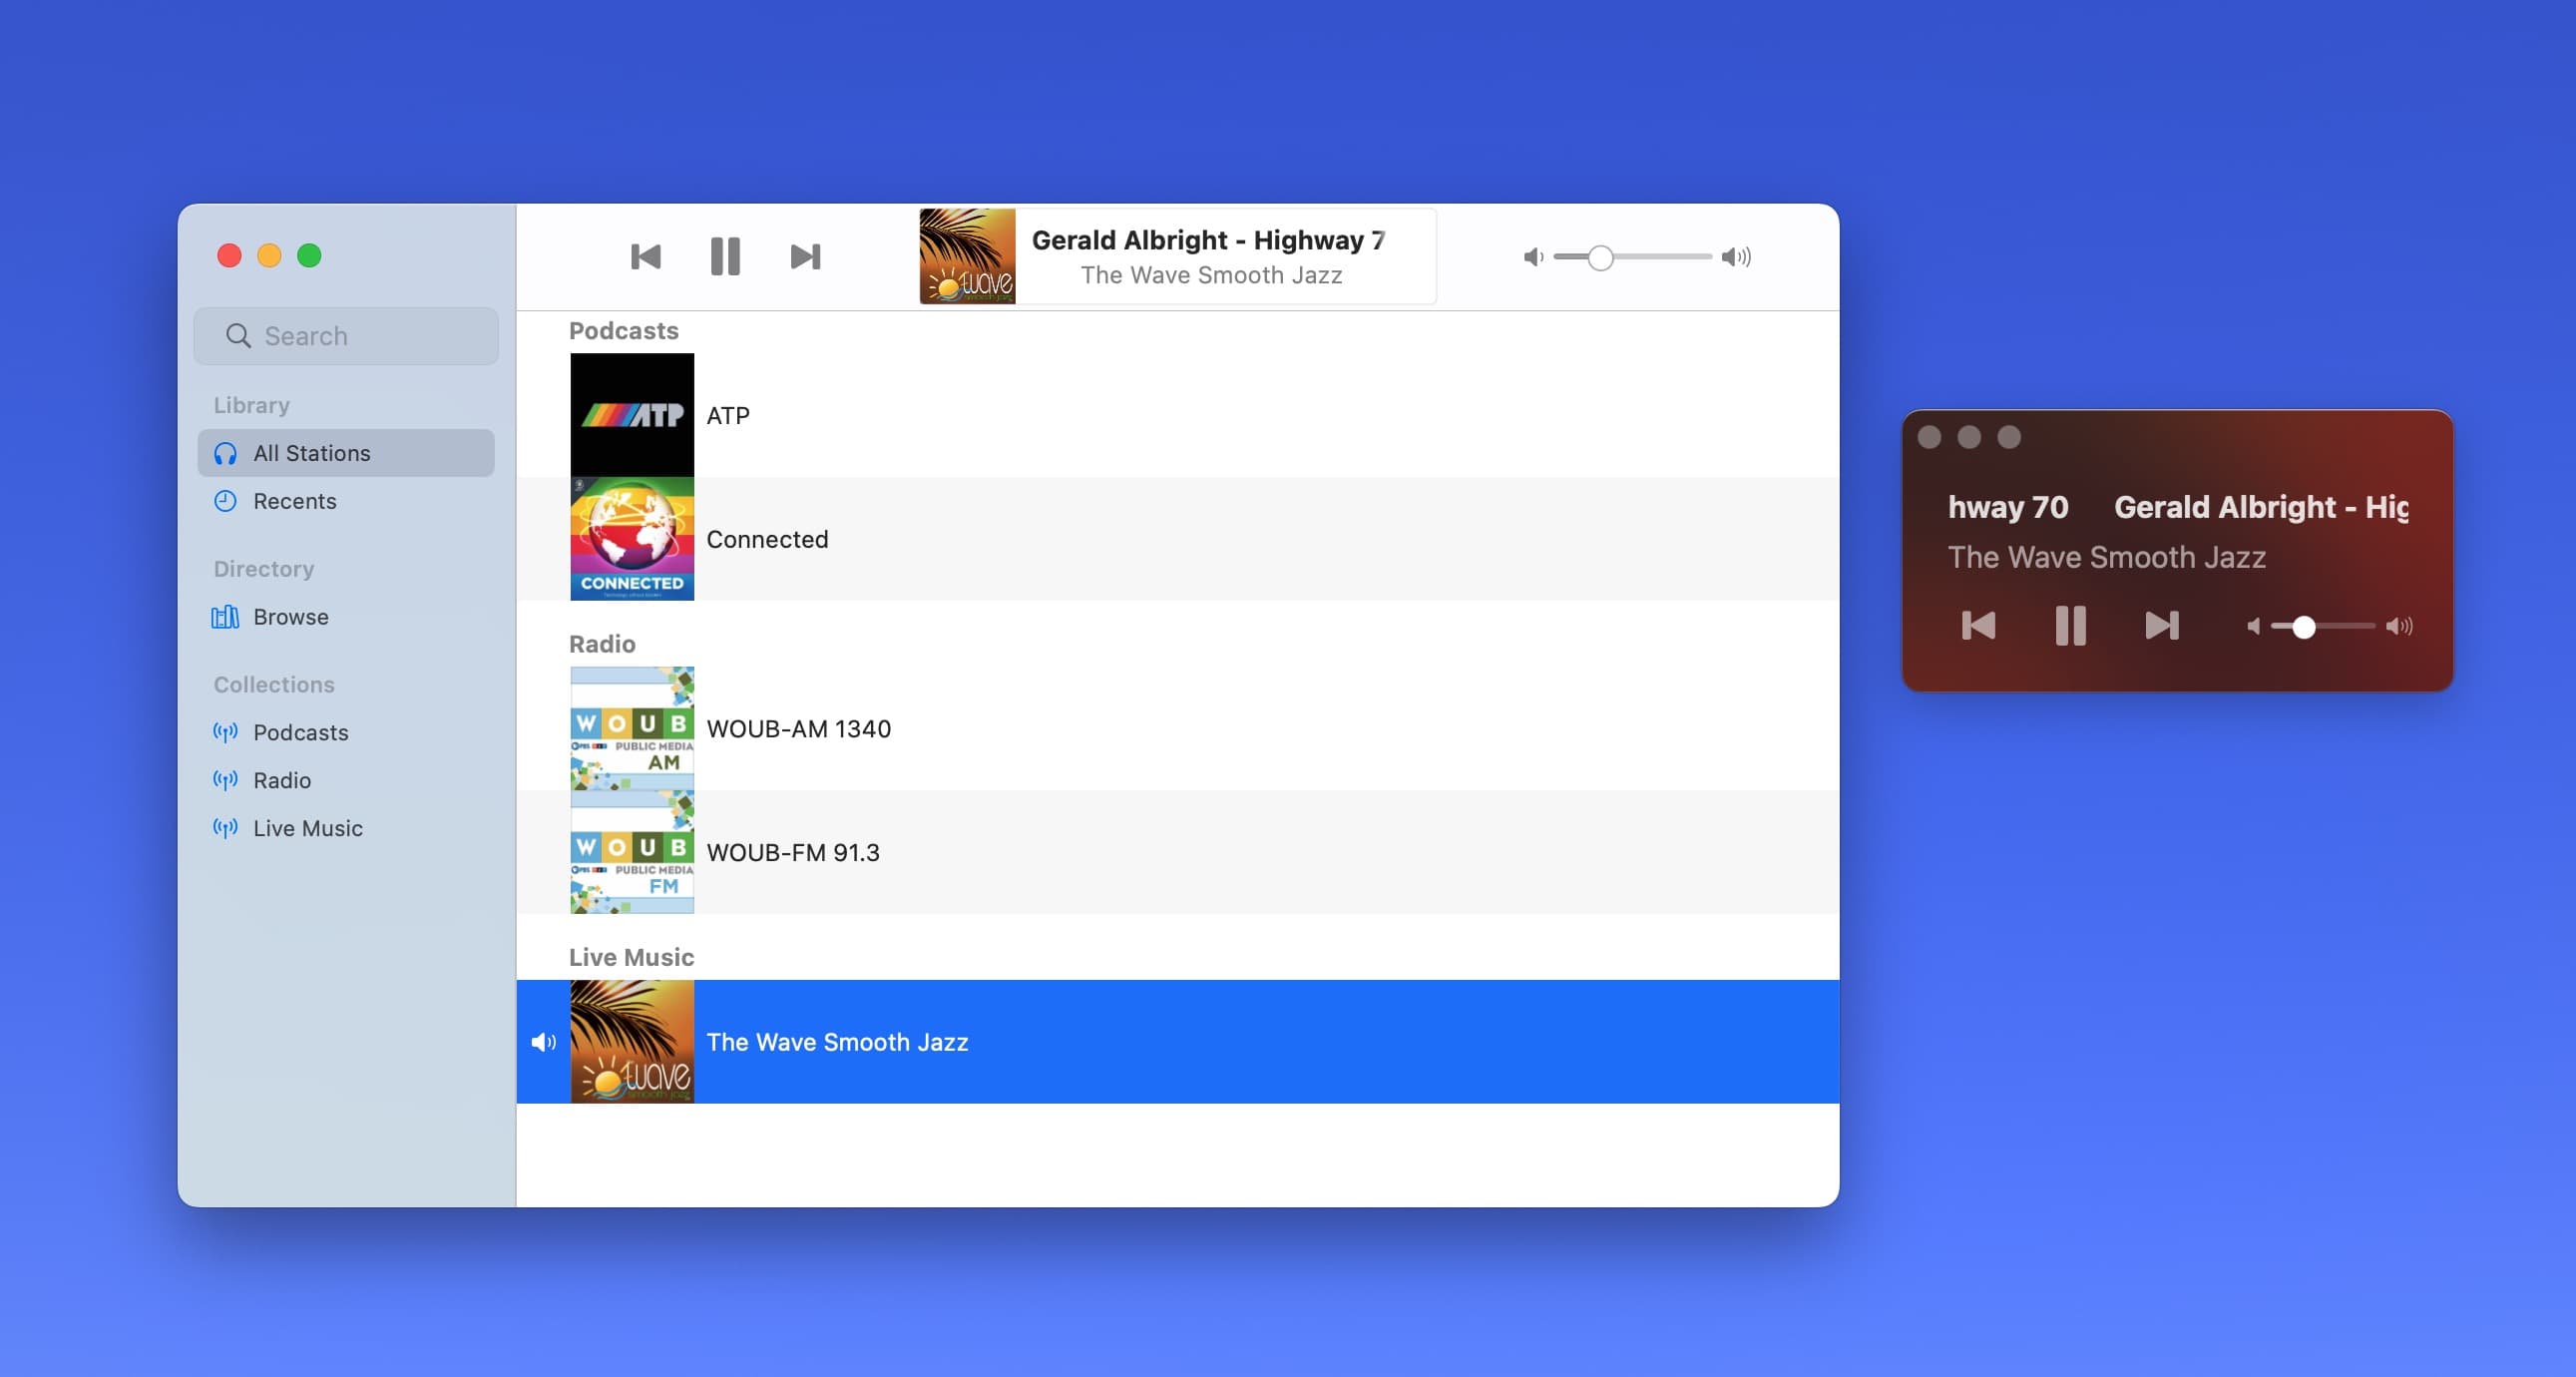
Task: Open the Live Music collection
Action: pyautogui.click(x=307, y=828)
